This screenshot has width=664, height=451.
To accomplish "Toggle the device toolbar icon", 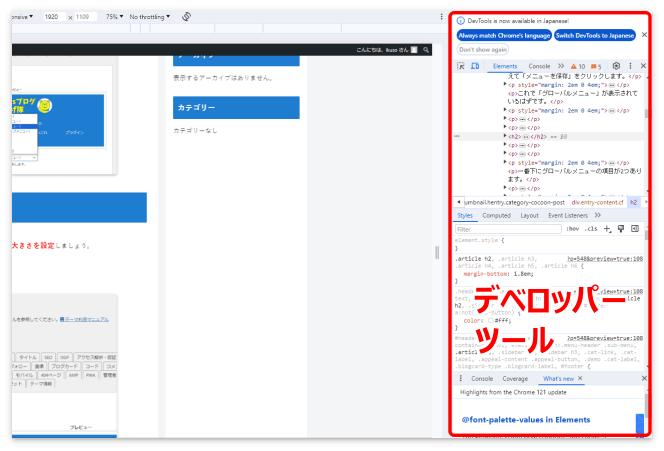I will [x=475, y=66].
